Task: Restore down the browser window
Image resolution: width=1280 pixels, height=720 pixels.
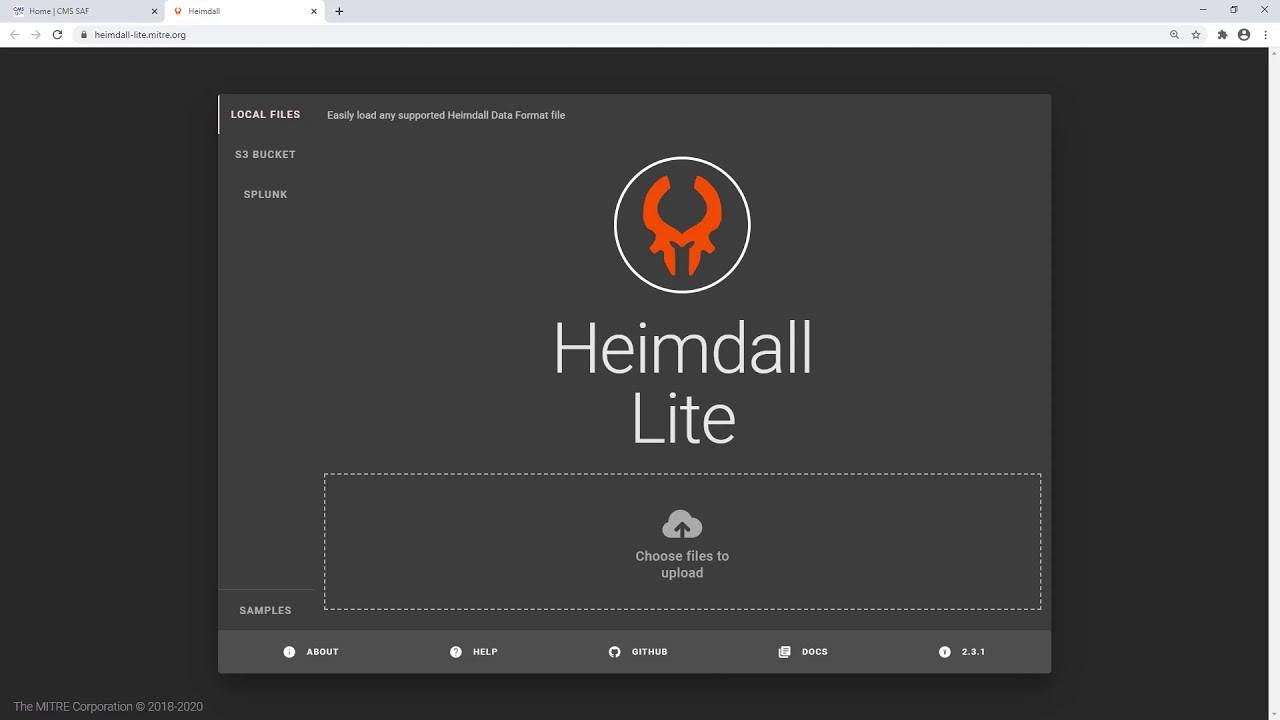Action: coord(1234,10)
